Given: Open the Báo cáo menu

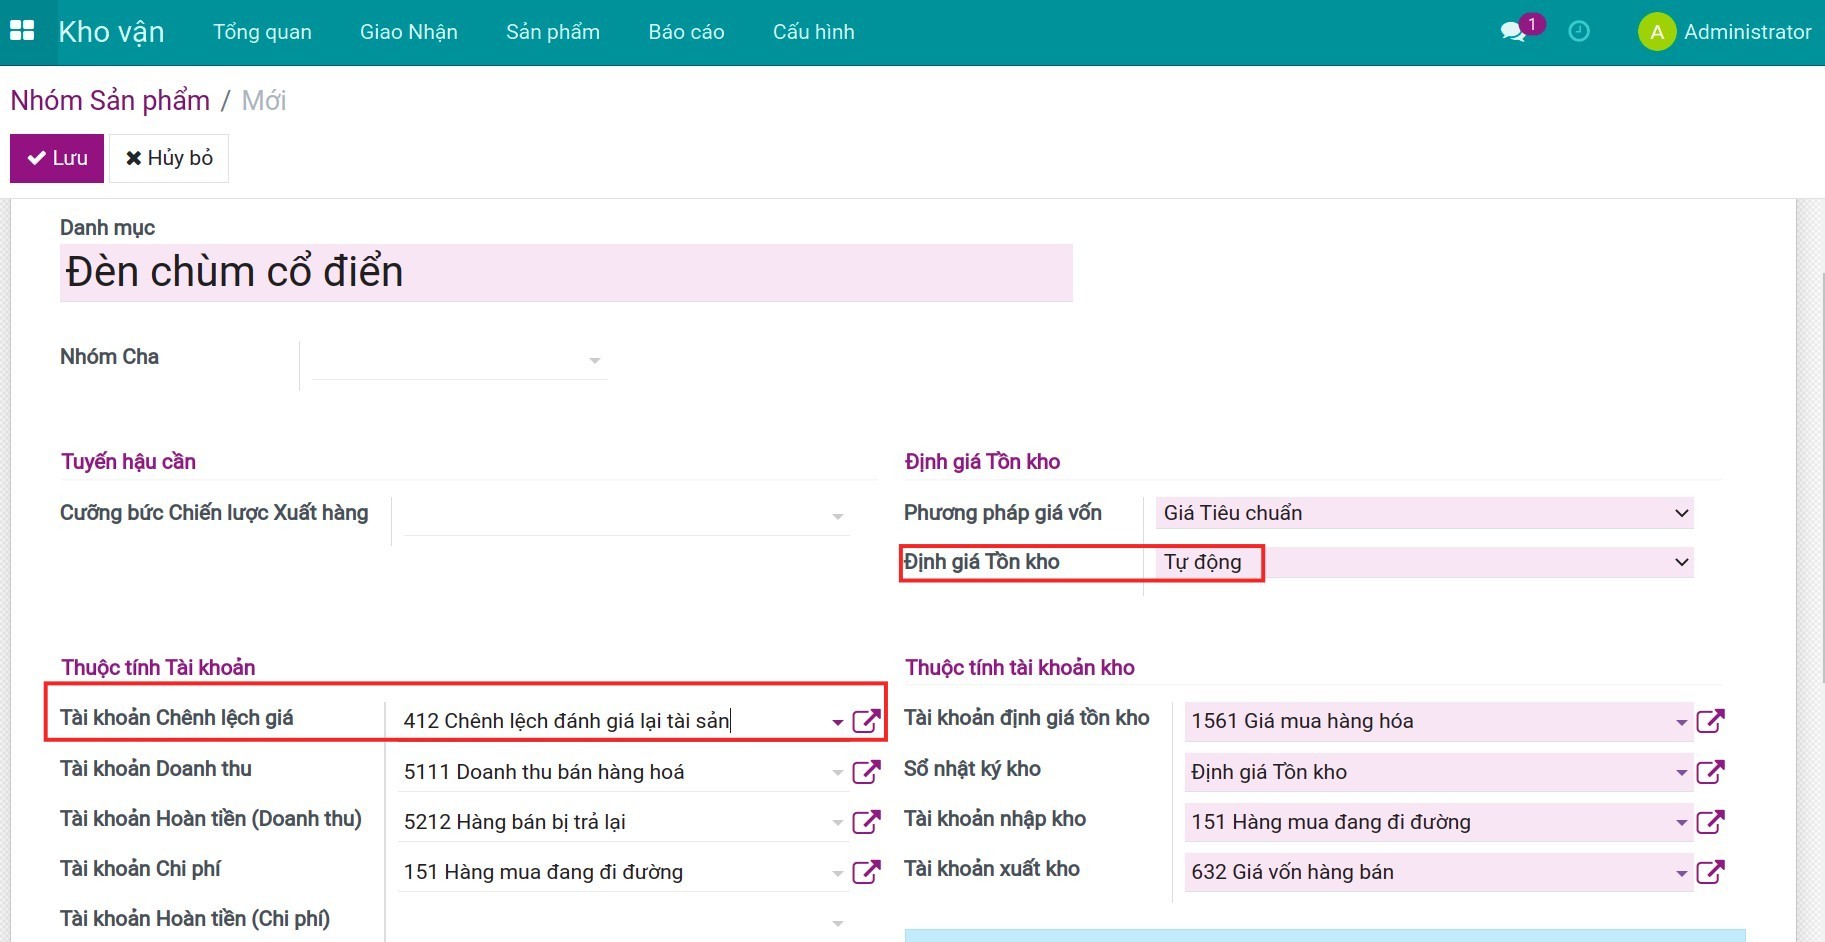Looking at the screenshot, I should [686, 32].
